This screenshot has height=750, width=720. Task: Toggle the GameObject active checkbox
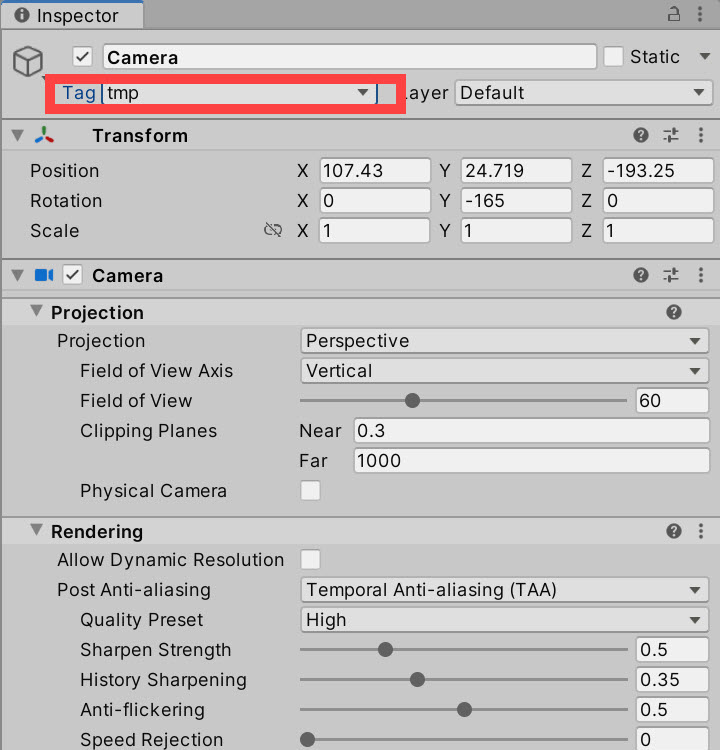(x=82, y=57)
